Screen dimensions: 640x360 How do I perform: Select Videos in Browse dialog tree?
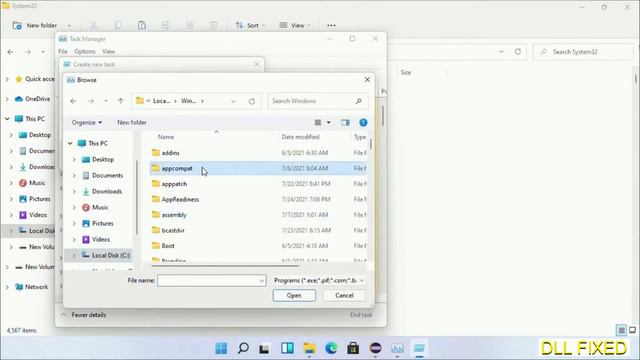point(96,239)
